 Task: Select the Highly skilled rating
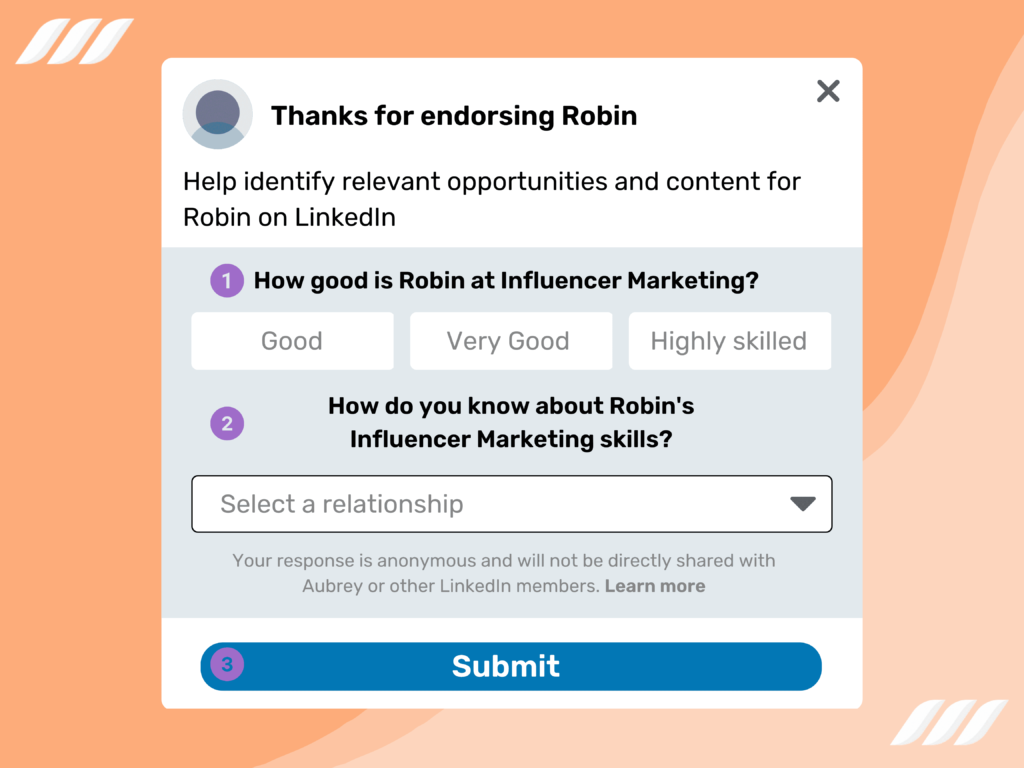[x=729, y=341]
